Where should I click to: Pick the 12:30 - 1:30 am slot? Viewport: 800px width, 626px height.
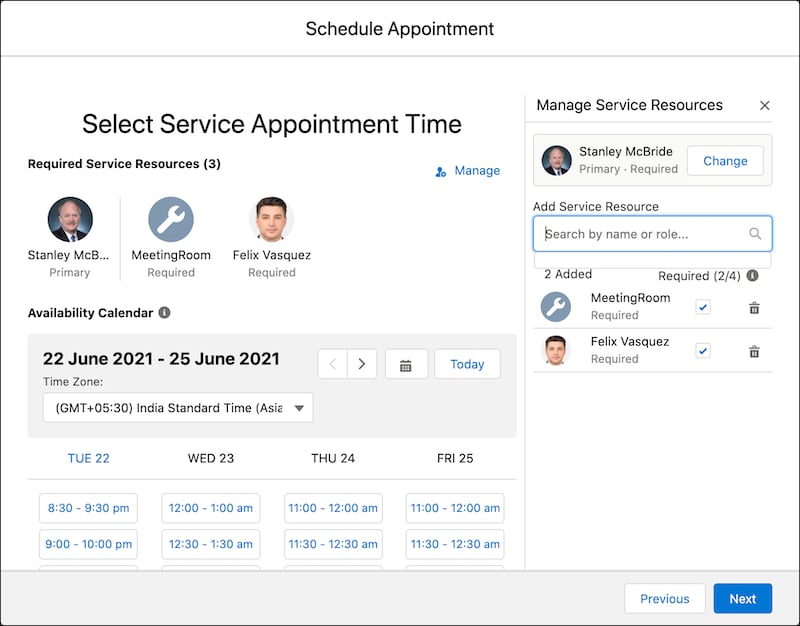pyautogui.click(x=211, y=544)
